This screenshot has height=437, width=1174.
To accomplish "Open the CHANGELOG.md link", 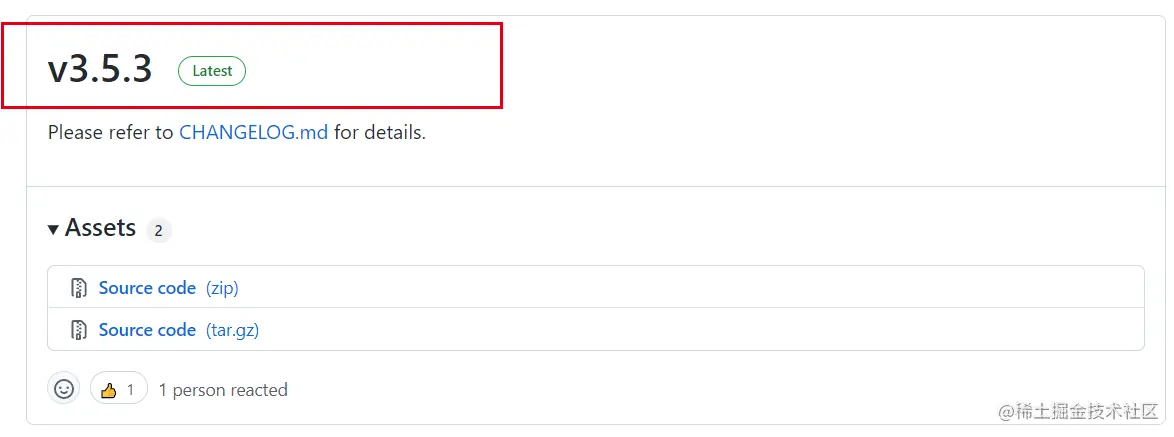I will coord(253,132).
